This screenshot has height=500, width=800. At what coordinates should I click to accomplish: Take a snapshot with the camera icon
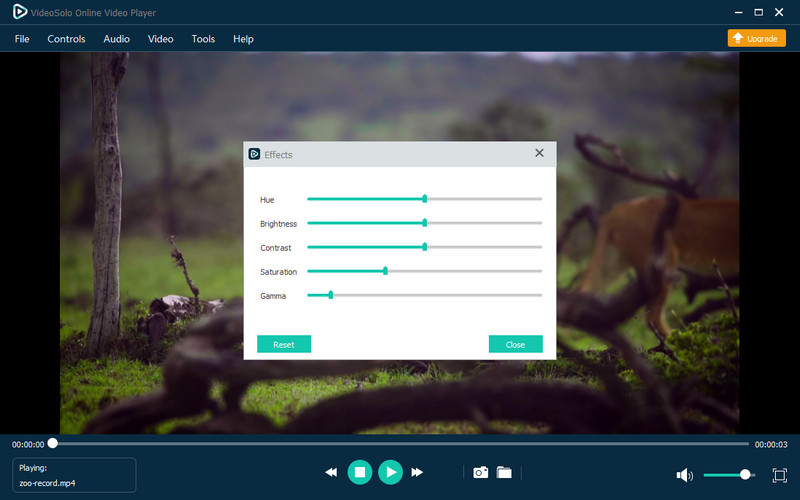click(x=480, y=472)
